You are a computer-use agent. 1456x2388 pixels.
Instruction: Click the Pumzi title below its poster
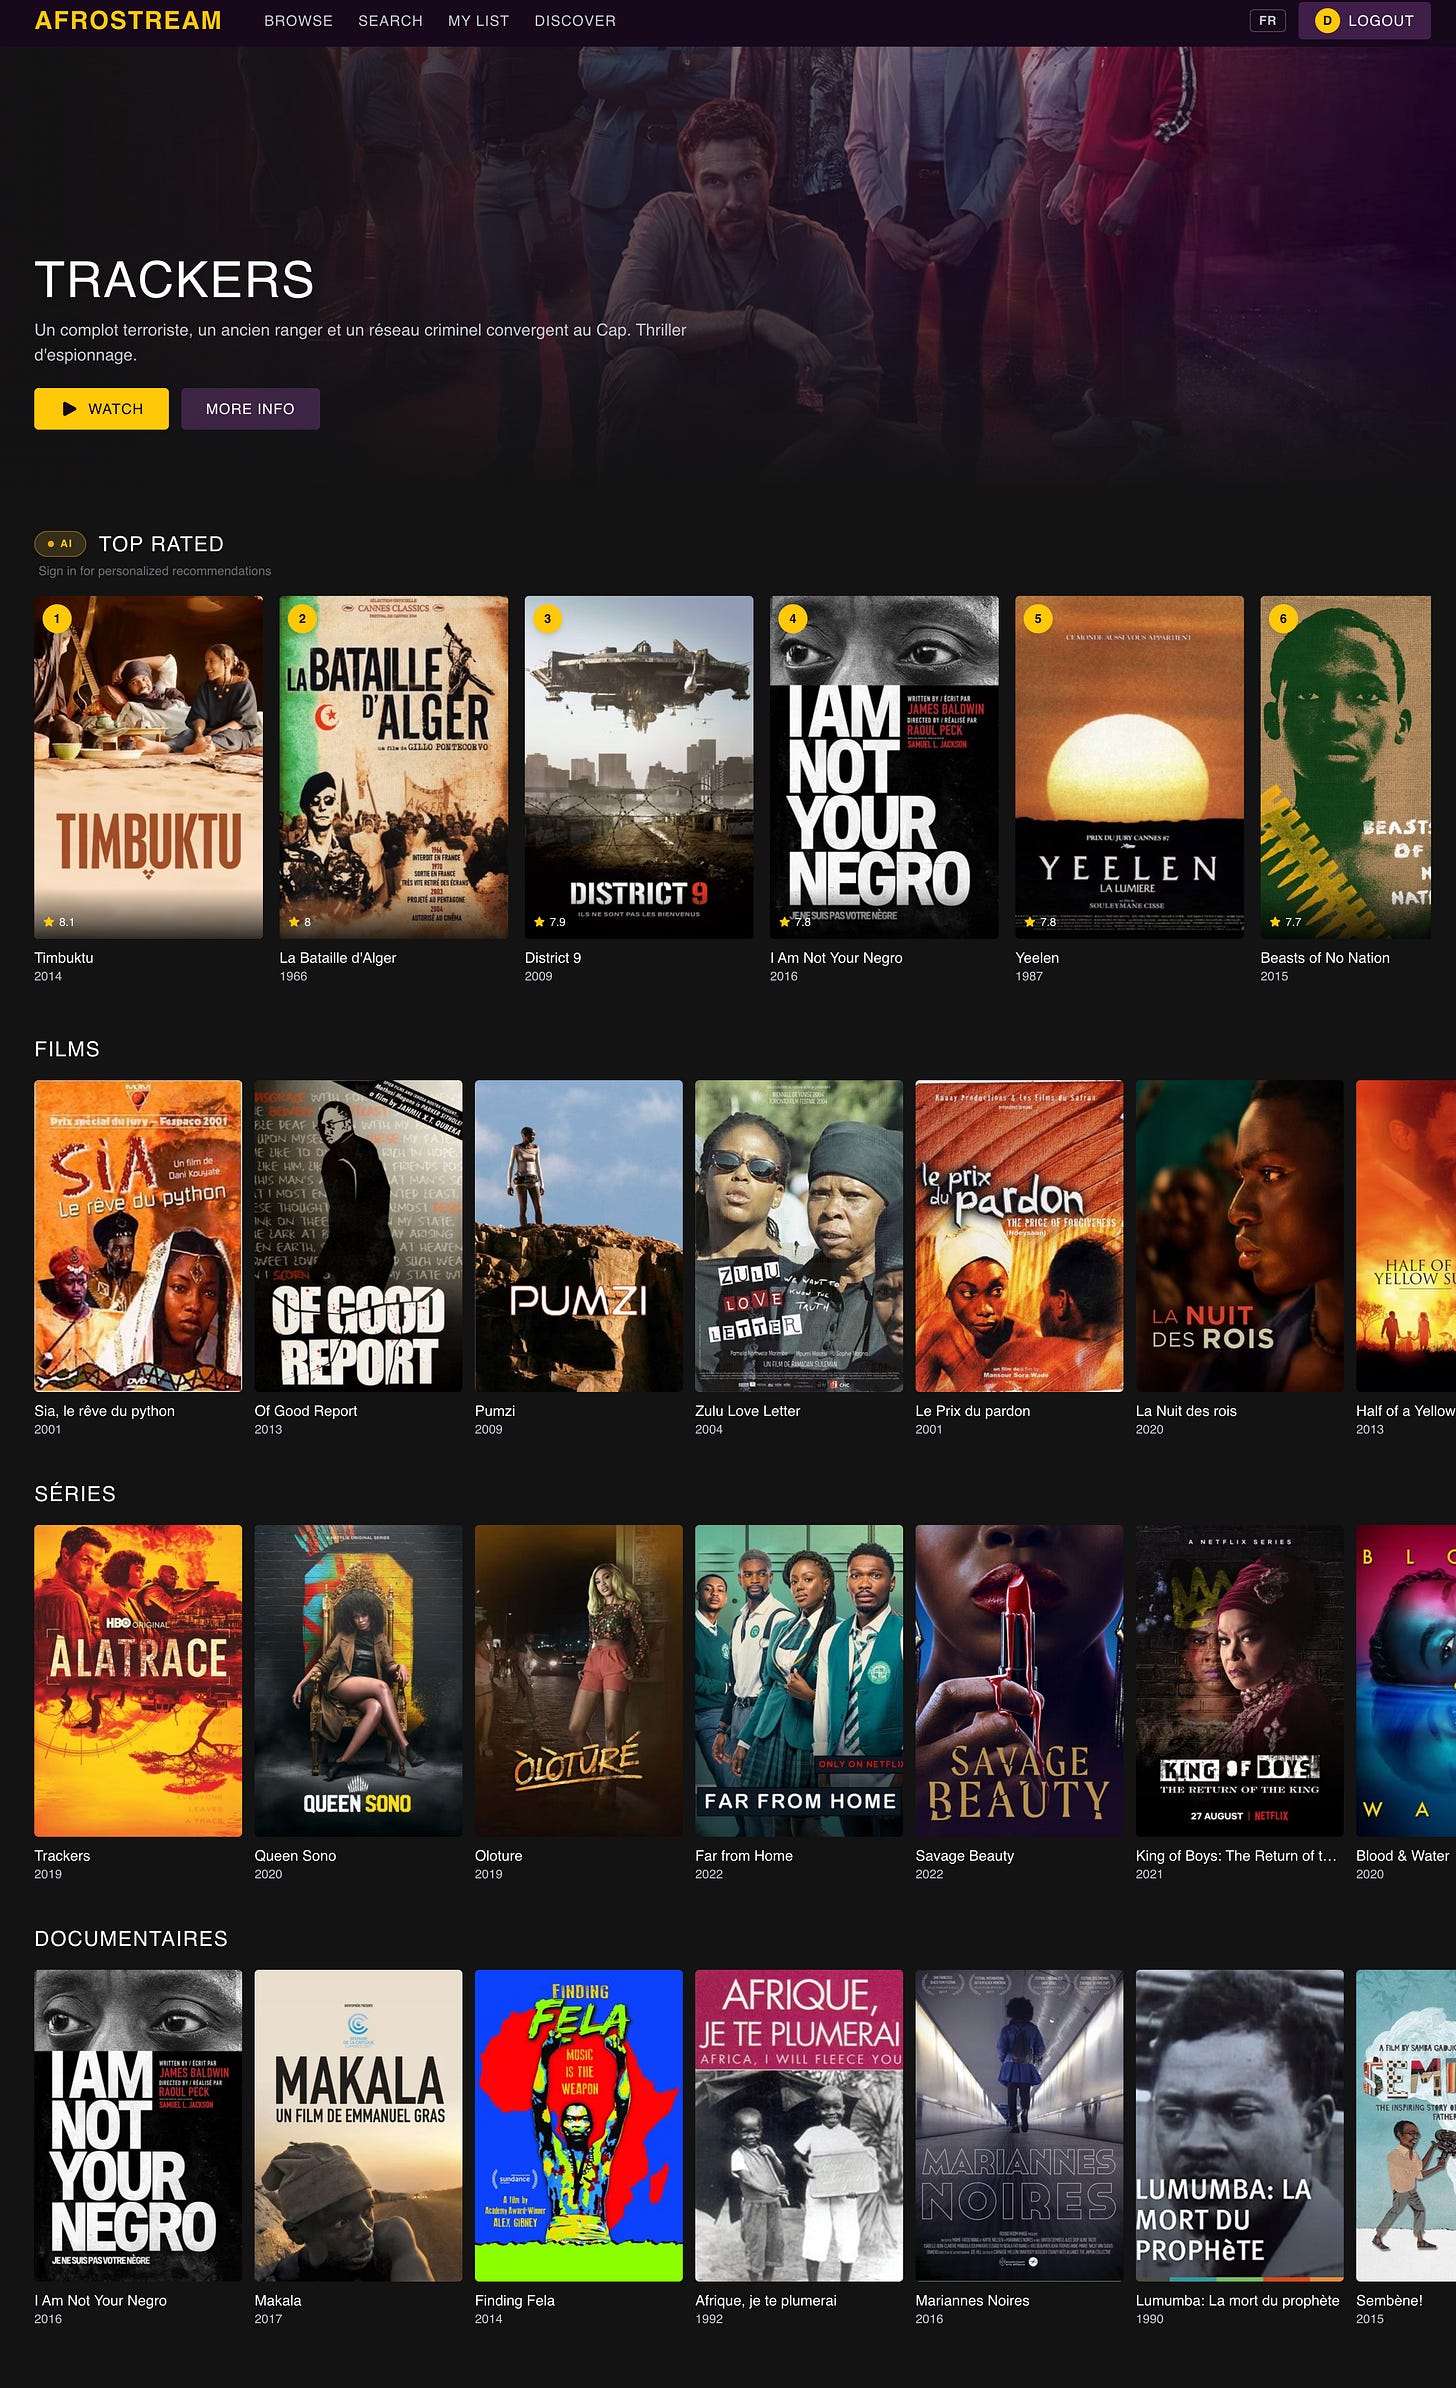(495, 1411)
